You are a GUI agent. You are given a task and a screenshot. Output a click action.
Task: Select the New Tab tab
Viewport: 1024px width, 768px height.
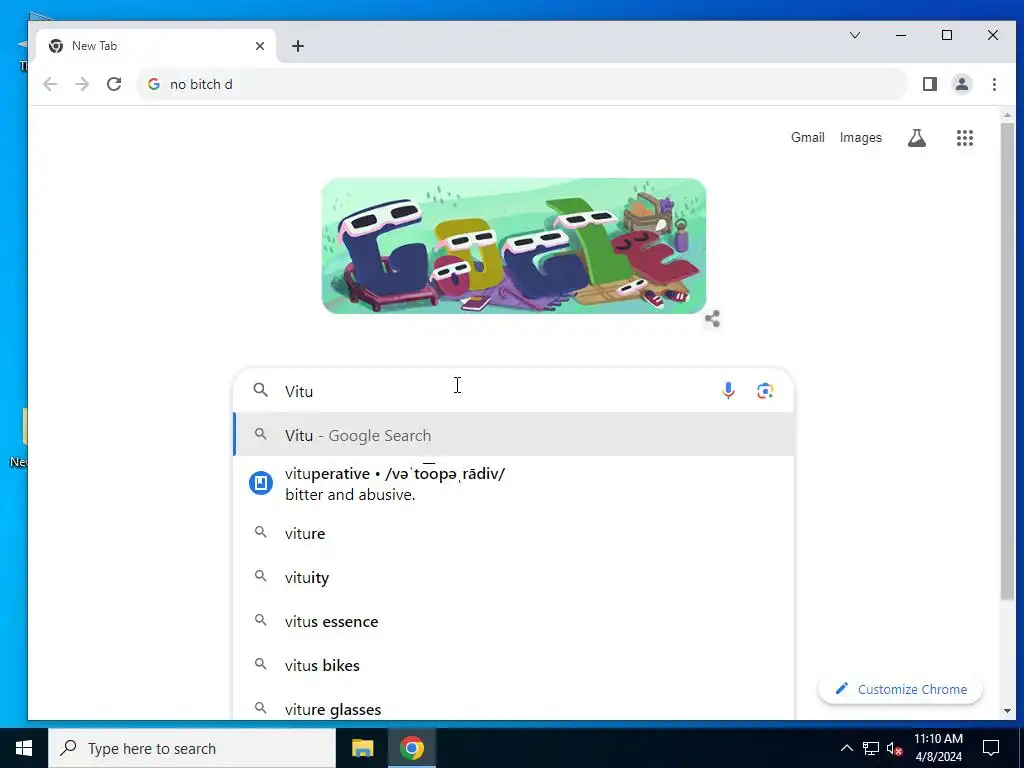[156, 46]
